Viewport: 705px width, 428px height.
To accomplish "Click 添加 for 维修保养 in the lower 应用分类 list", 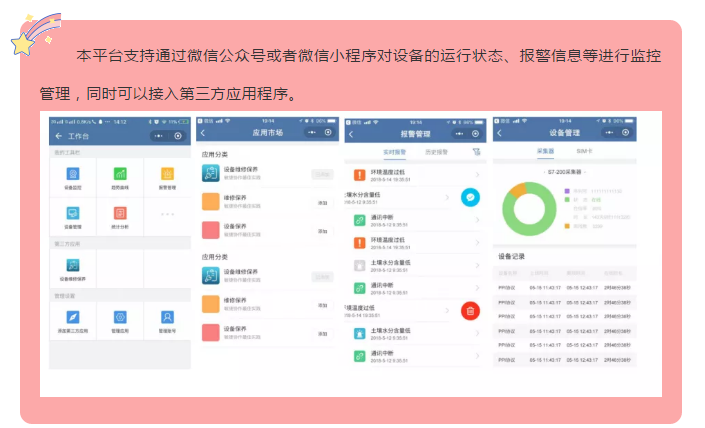I will coord(323,305).
